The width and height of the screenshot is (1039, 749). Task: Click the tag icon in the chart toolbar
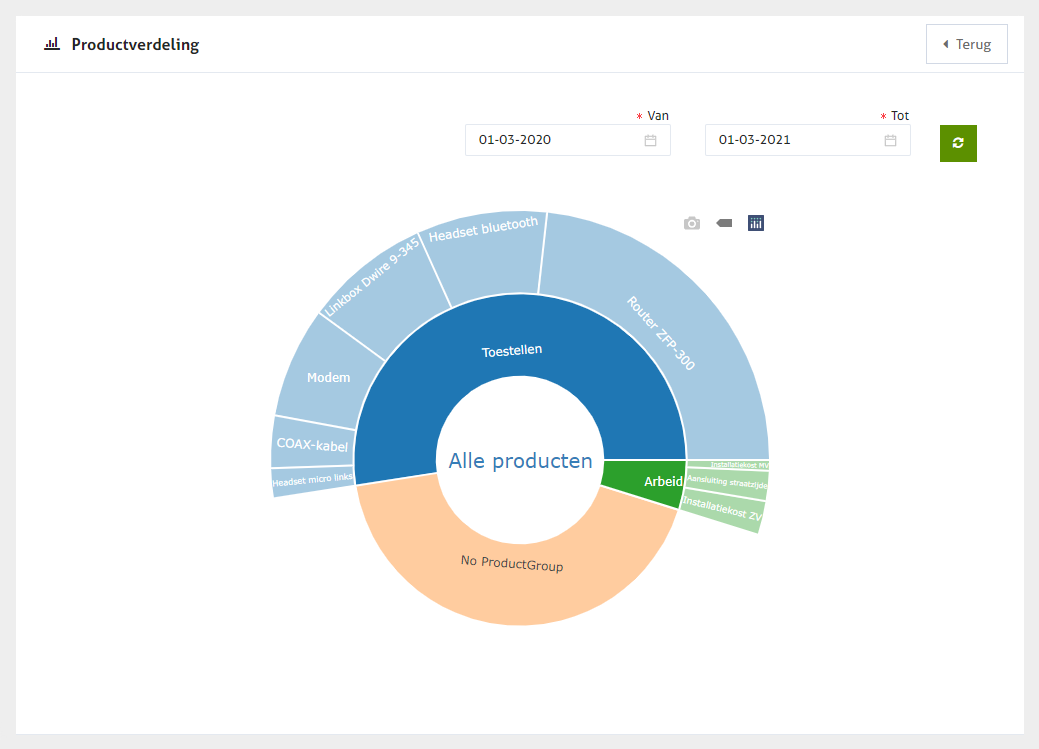coord(724,223)
